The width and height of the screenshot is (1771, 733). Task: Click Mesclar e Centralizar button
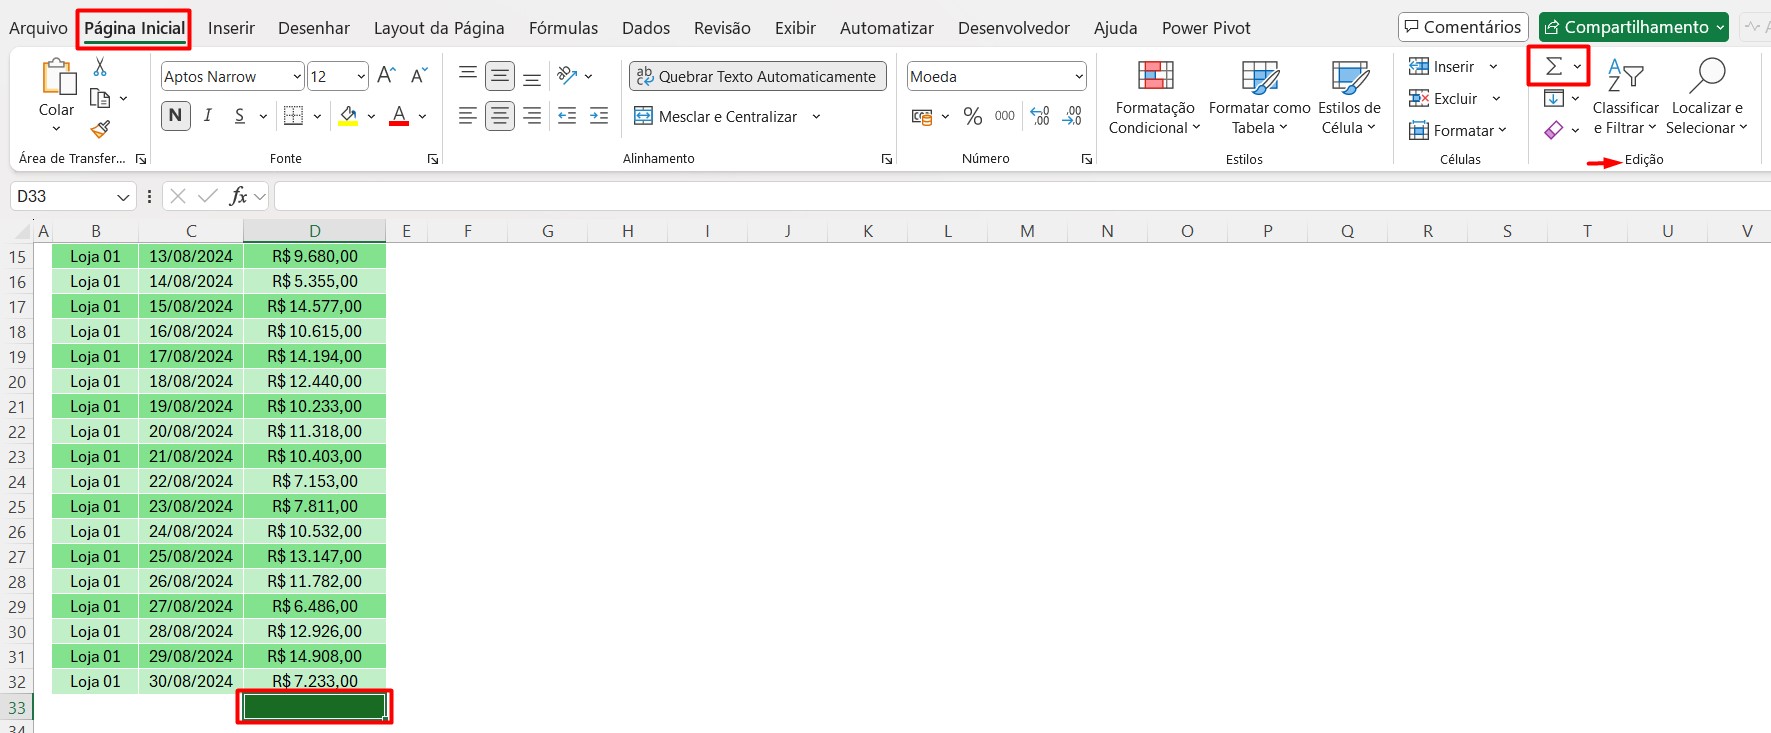click(x=716, y=116)
